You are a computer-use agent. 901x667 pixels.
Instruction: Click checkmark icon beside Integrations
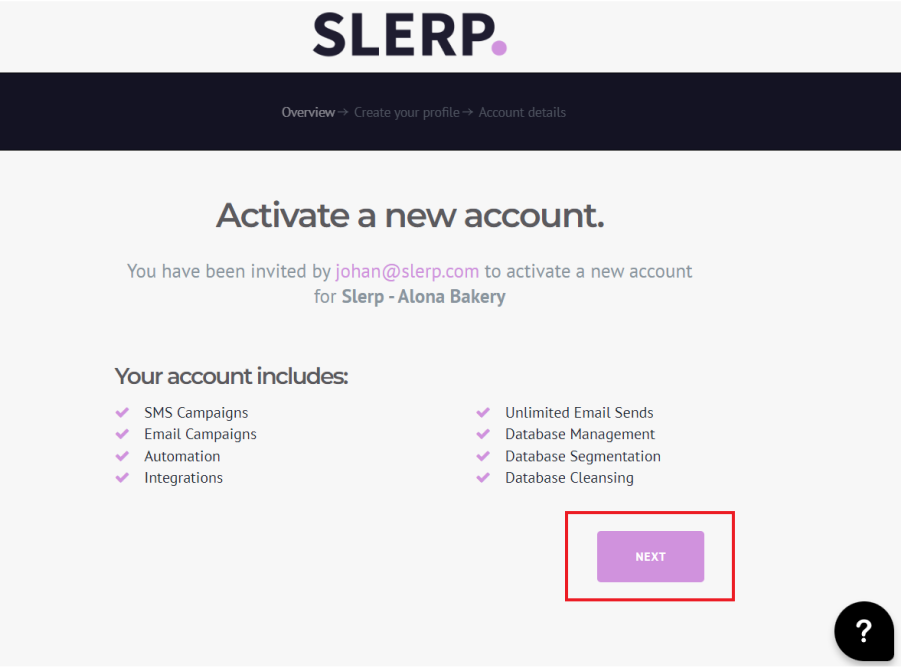point(122,477)
